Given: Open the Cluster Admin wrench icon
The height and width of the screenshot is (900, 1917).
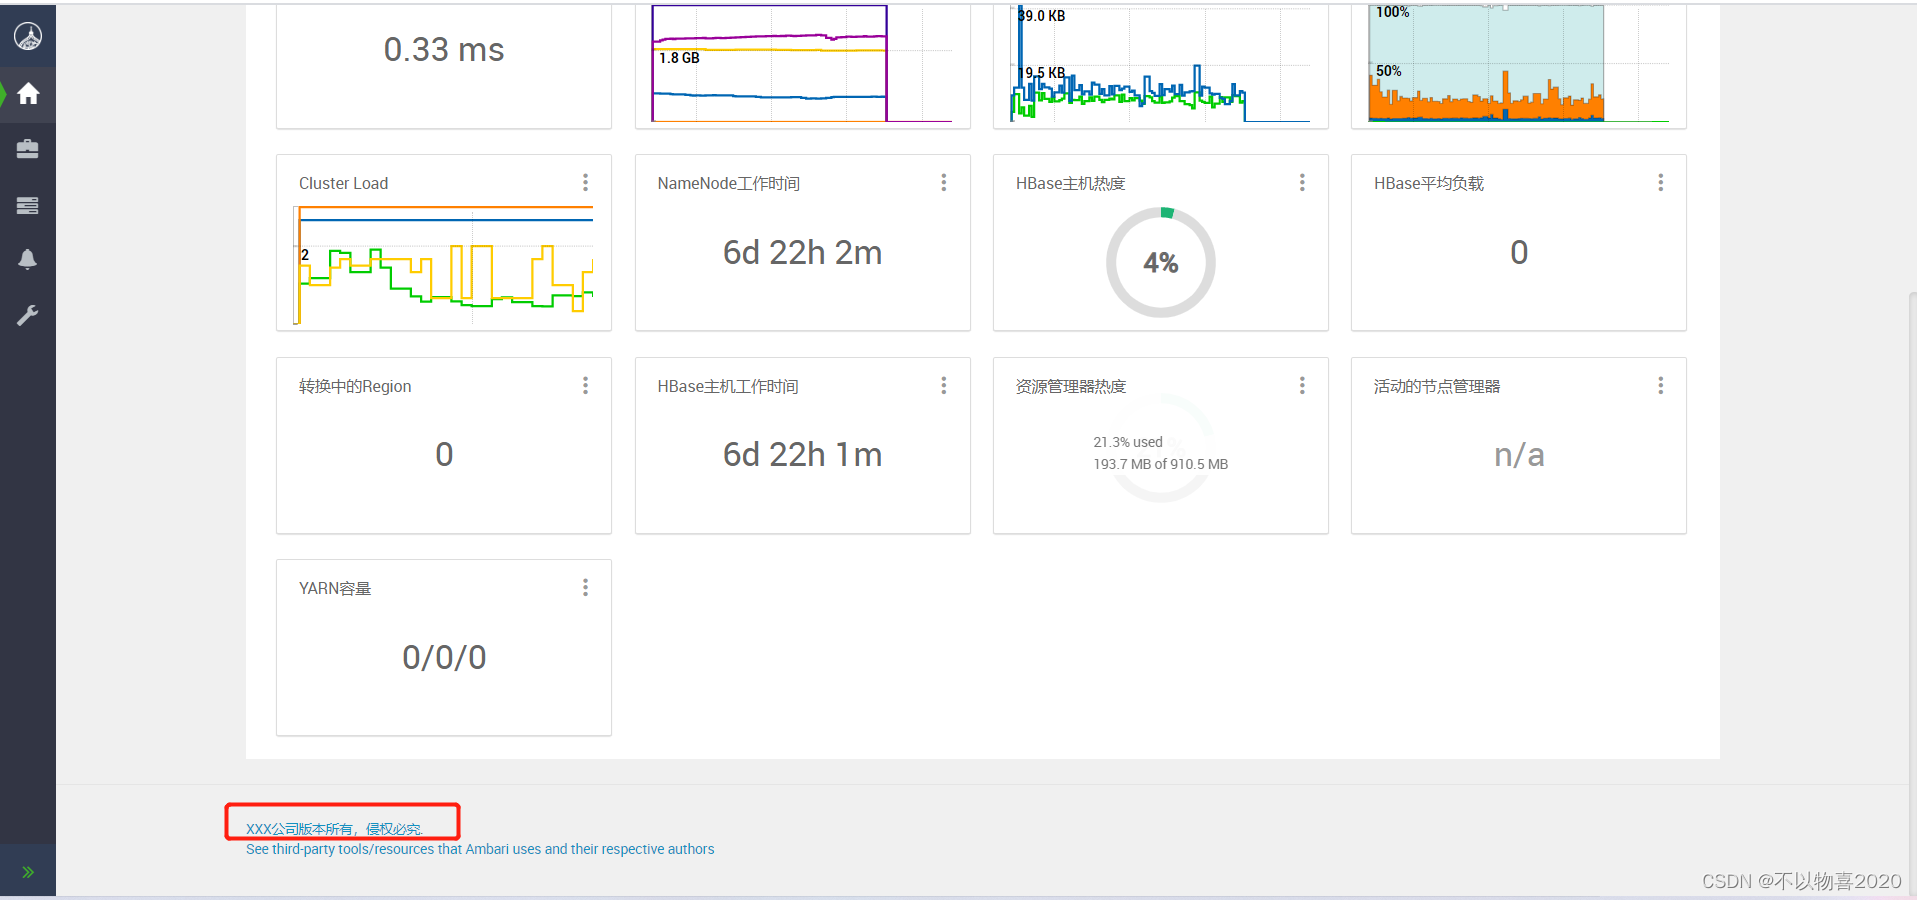Looking at the screenshot, I should (x=28, y=316).
